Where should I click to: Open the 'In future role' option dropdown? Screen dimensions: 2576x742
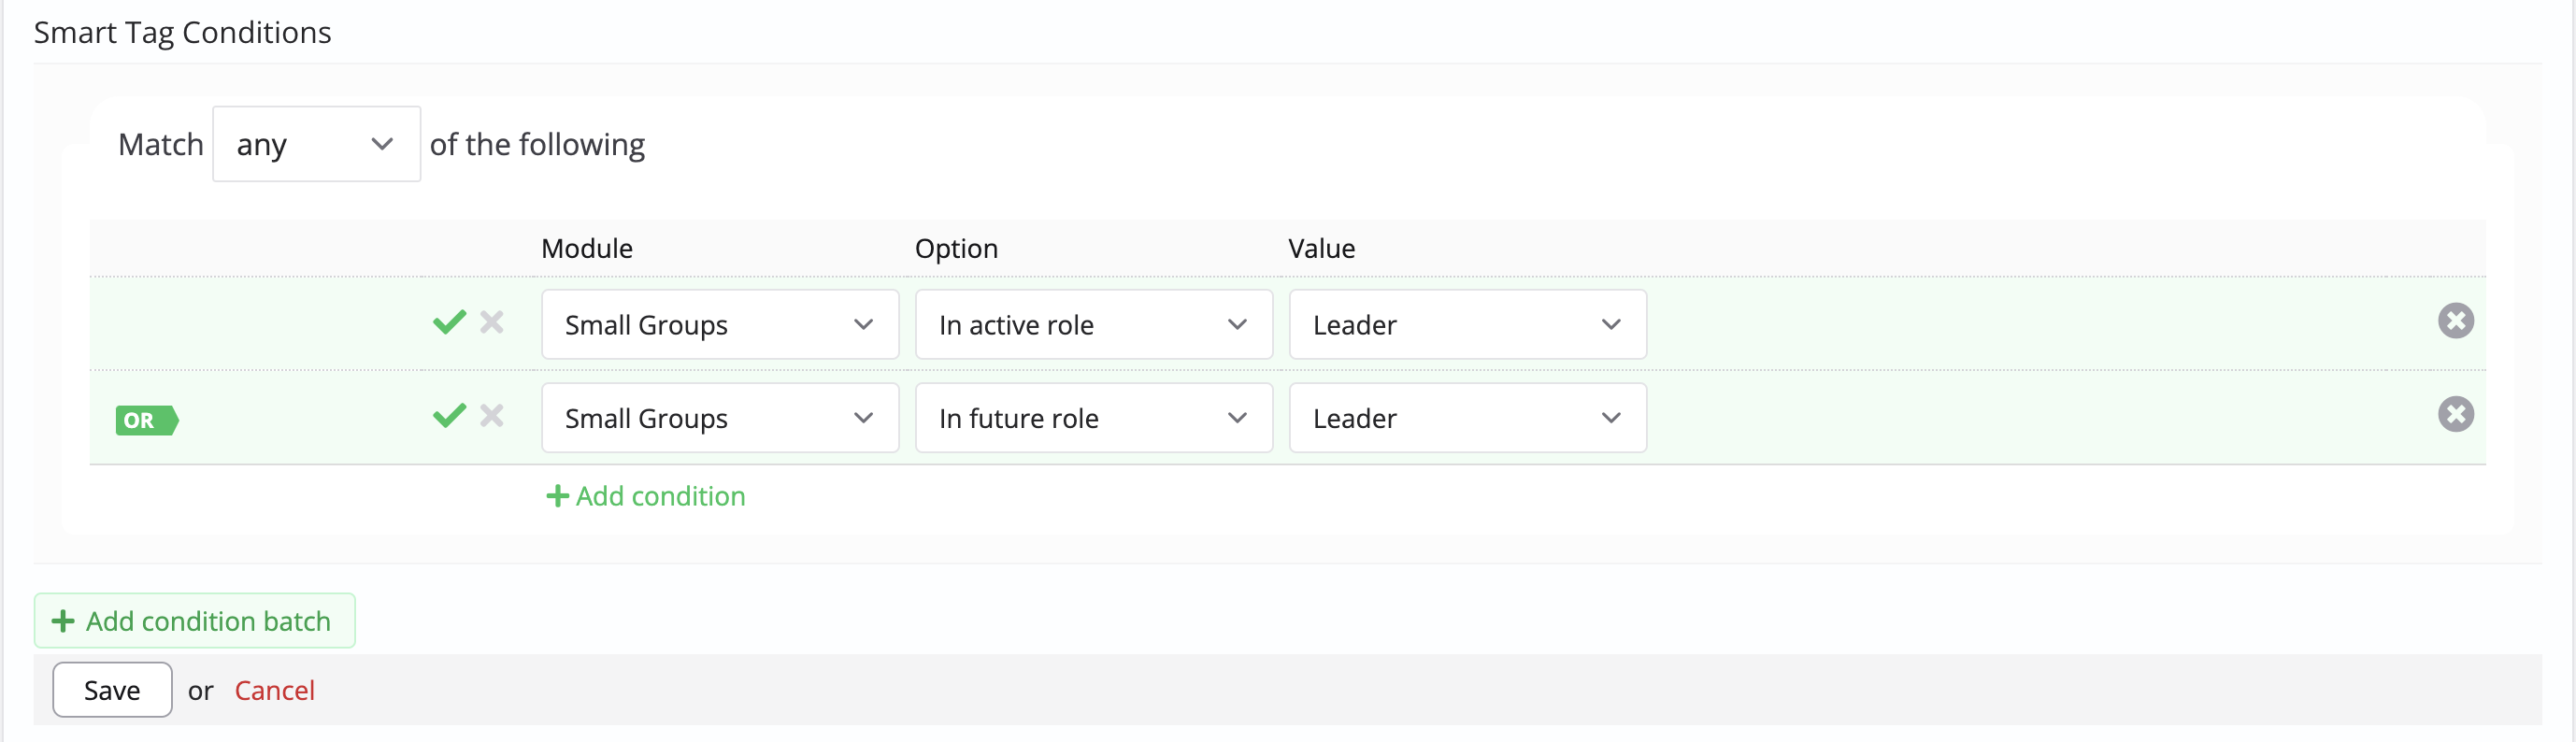(1093, 418)
